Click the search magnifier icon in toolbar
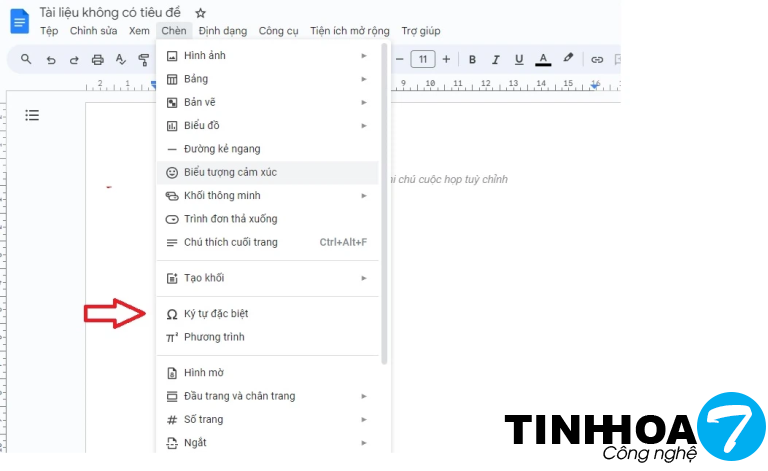 coord(27,60)
